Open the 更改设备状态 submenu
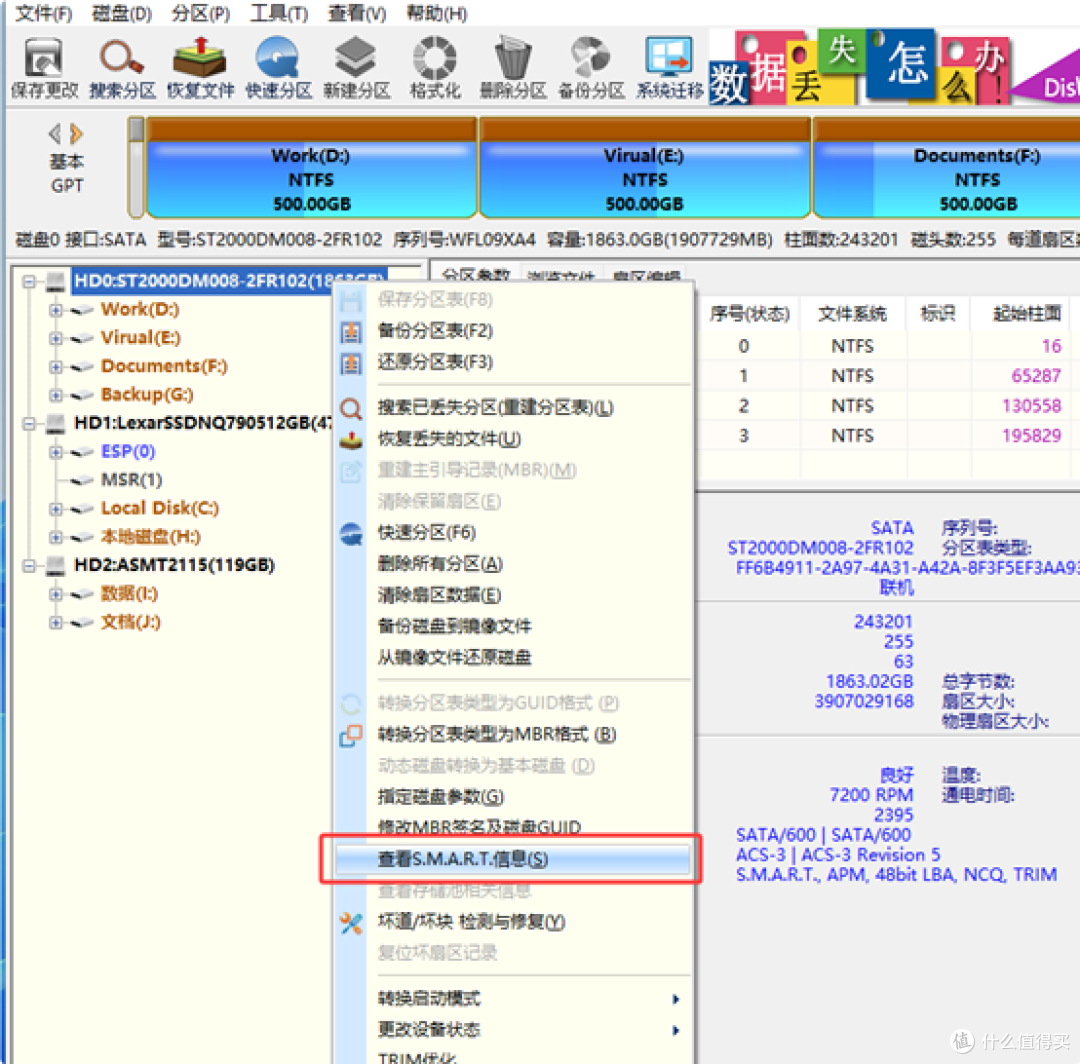This screenshot has height=1064, width=1080. pyautogui.click(x=512, y=1030)
